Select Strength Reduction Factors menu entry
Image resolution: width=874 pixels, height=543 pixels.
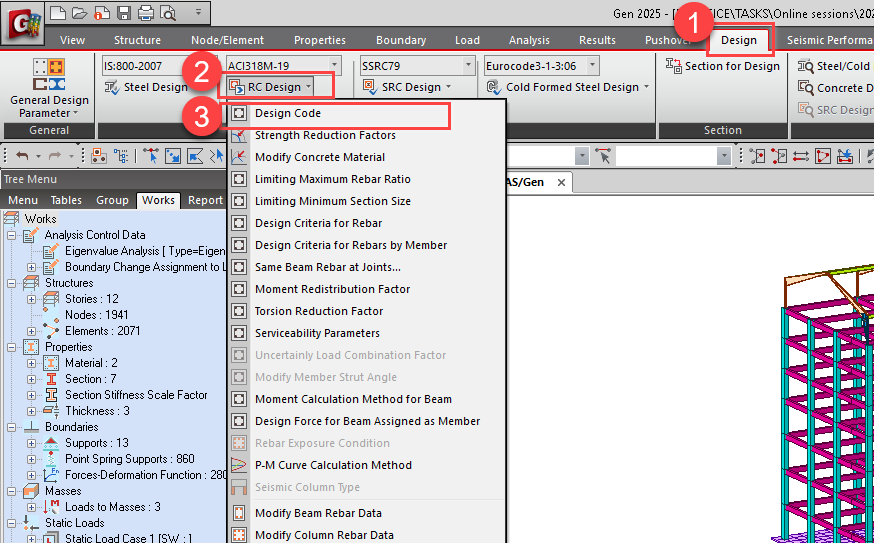[x=368, y=135]
